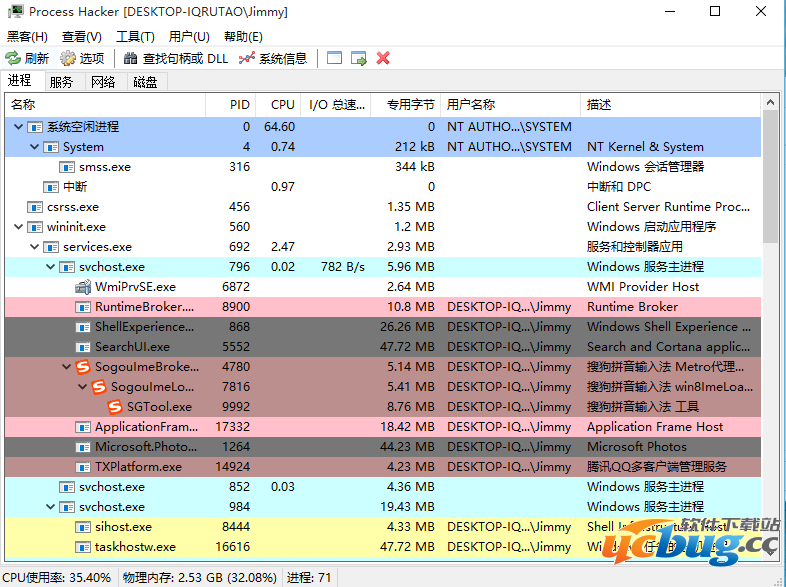Open Options (选项) gear icon

(68, 59)
